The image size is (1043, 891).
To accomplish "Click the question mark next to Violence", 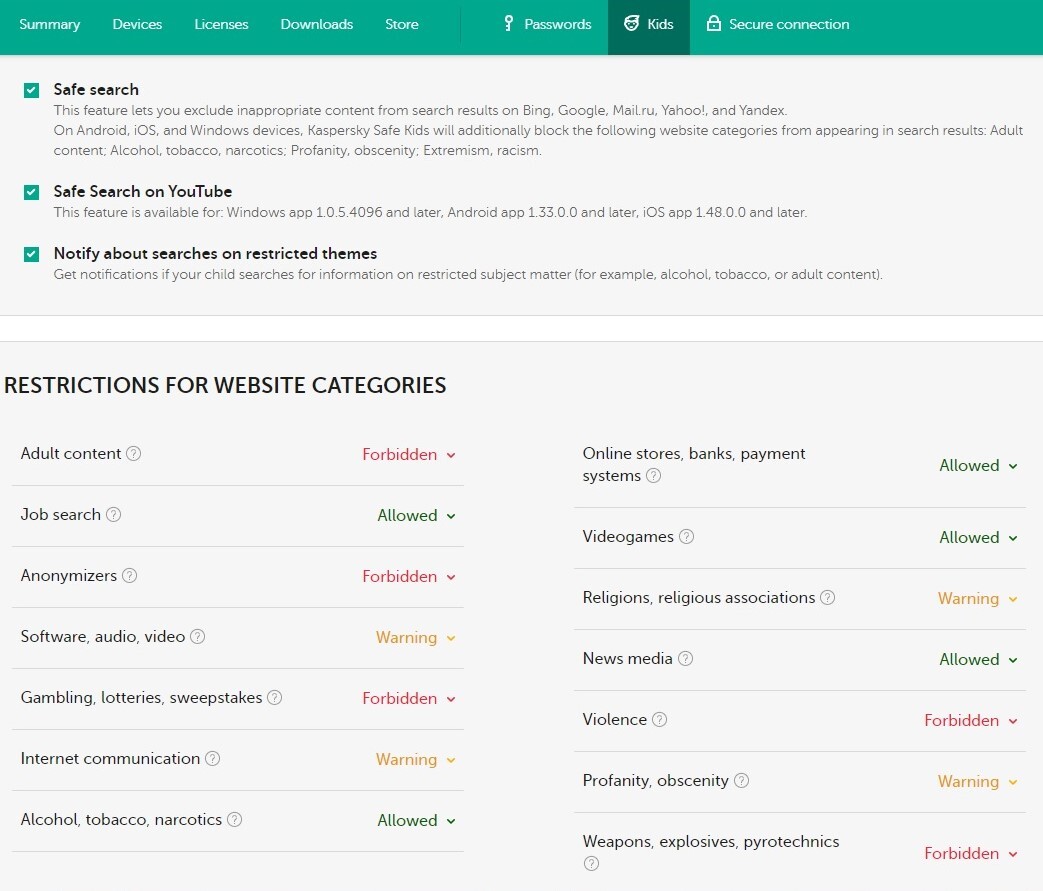I will tap(660, 720).
